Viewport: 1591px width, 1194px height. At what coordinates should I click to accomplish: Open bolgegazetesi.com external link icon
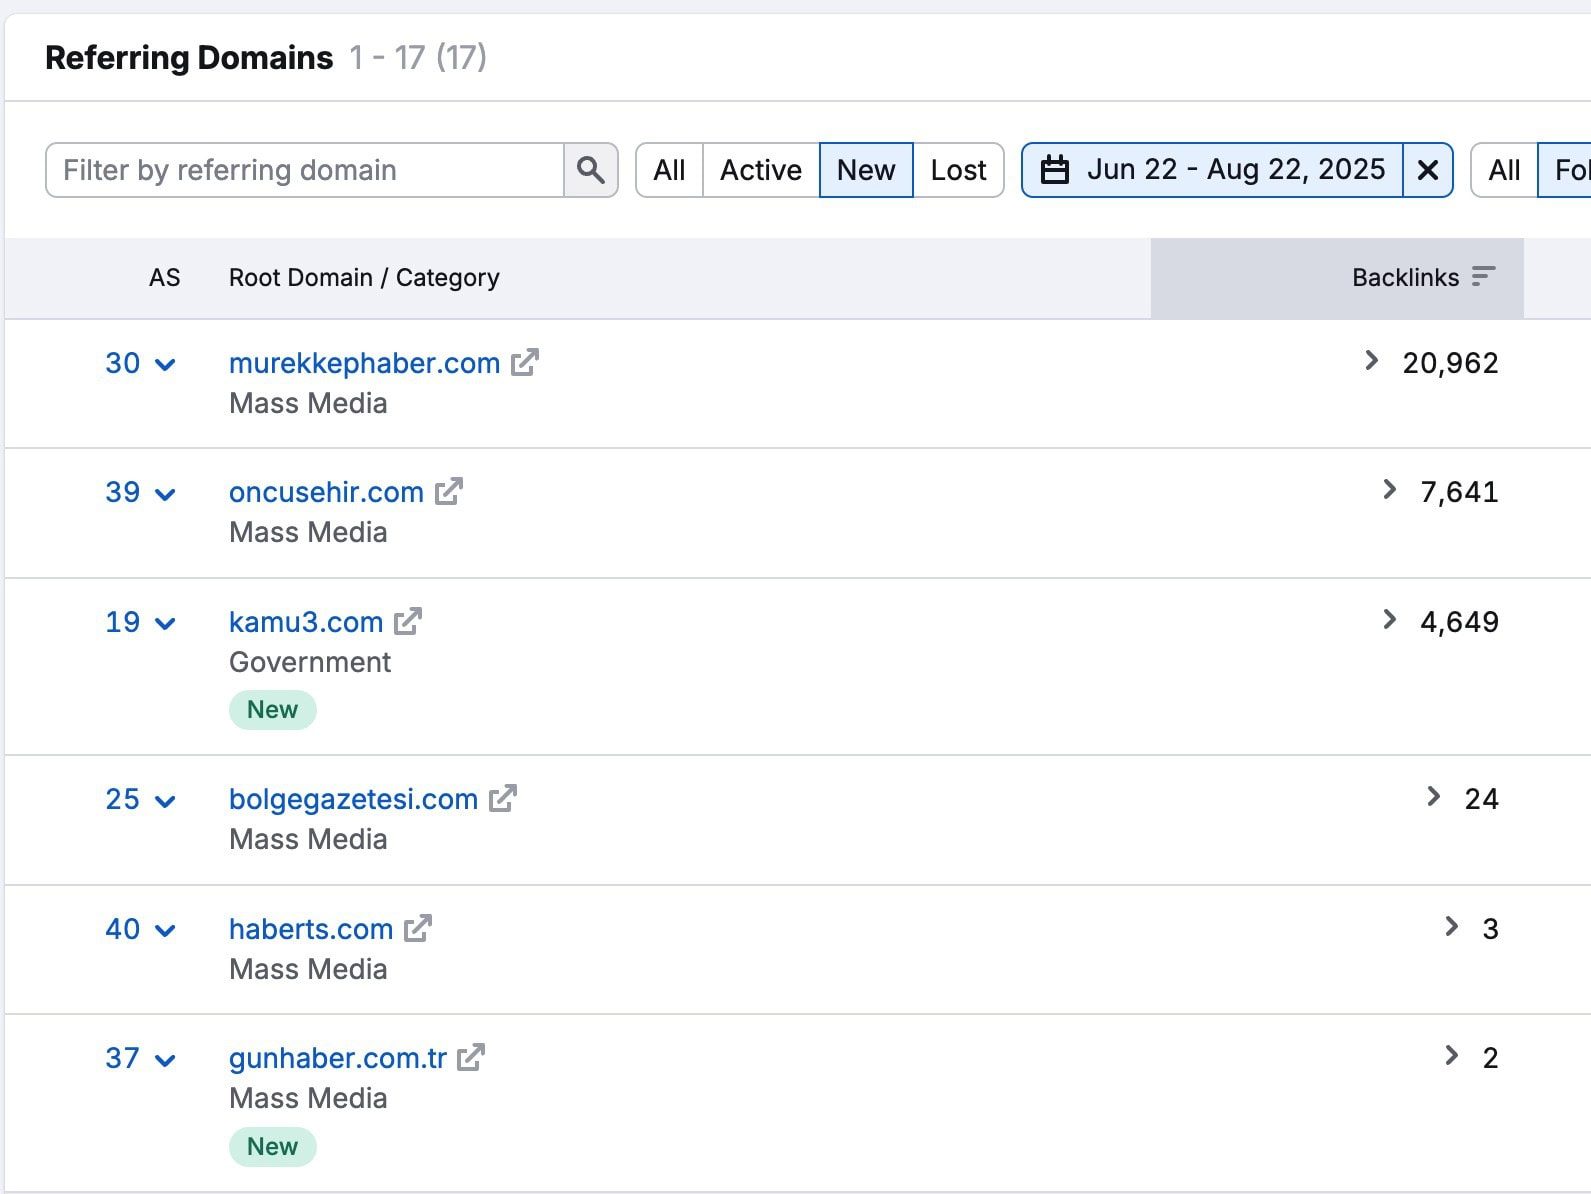coord(502,799)
